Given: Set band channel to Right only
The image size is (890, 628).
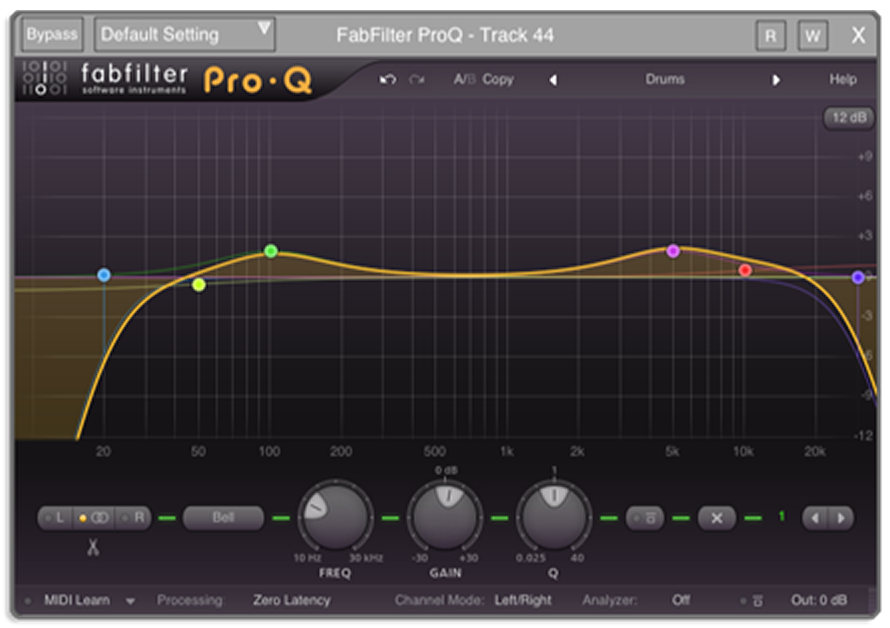Looking at the screenshot, I should point(134,518).
